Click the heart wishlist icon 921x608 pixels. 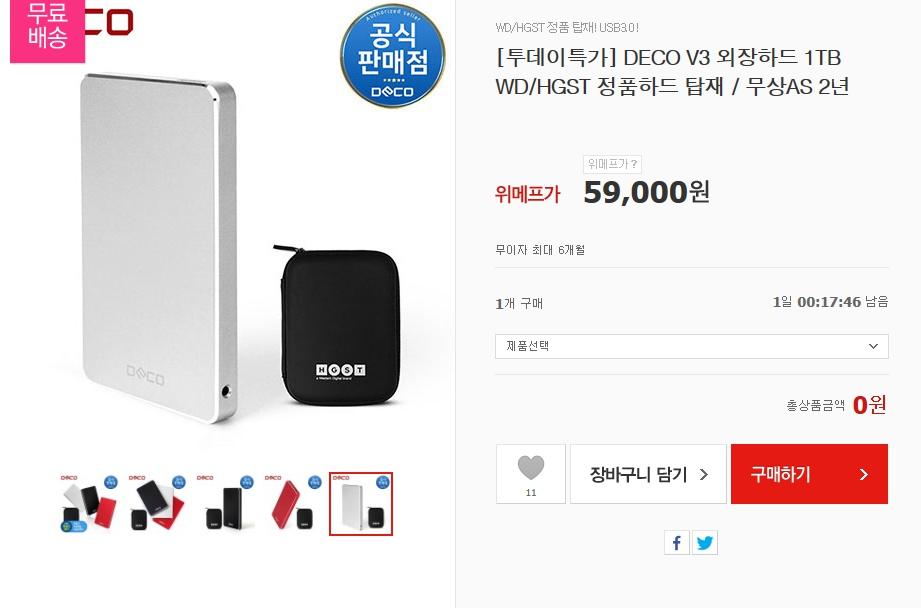(x=530, y=468)
